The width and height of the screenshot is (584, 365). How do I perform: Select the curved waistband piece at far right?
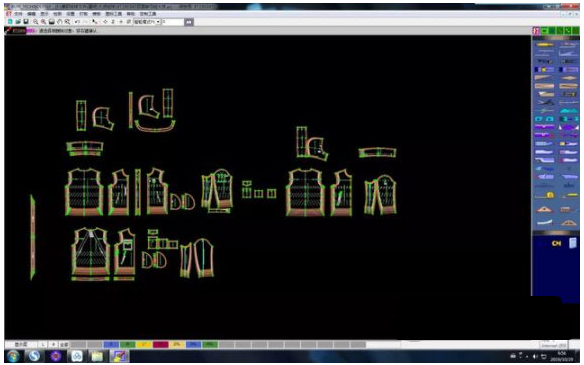[377, 152]
